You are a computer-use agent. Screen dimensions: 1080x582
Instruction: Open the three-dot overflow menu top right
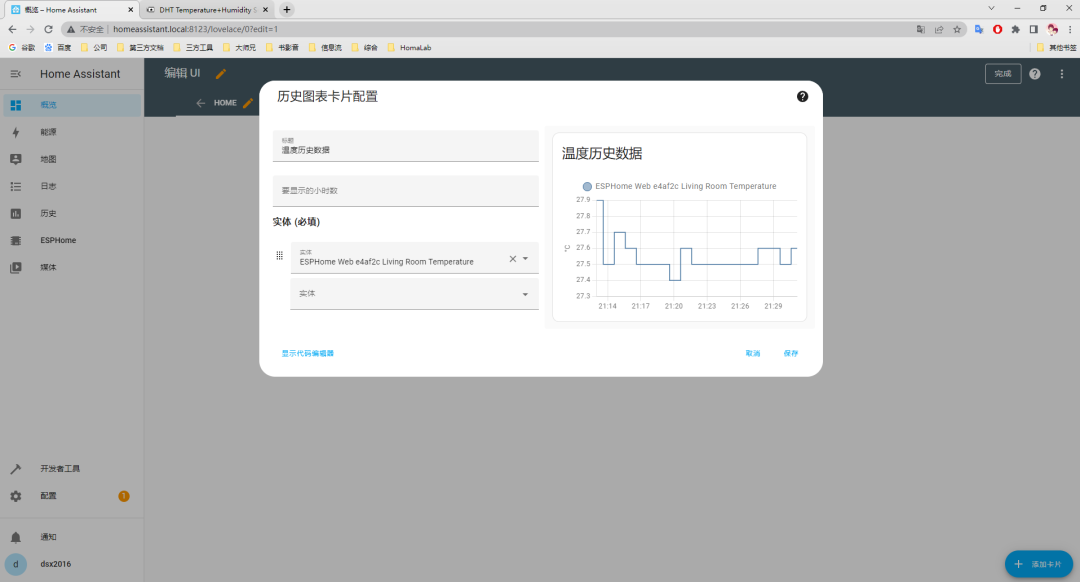(x=1062, y=73)
